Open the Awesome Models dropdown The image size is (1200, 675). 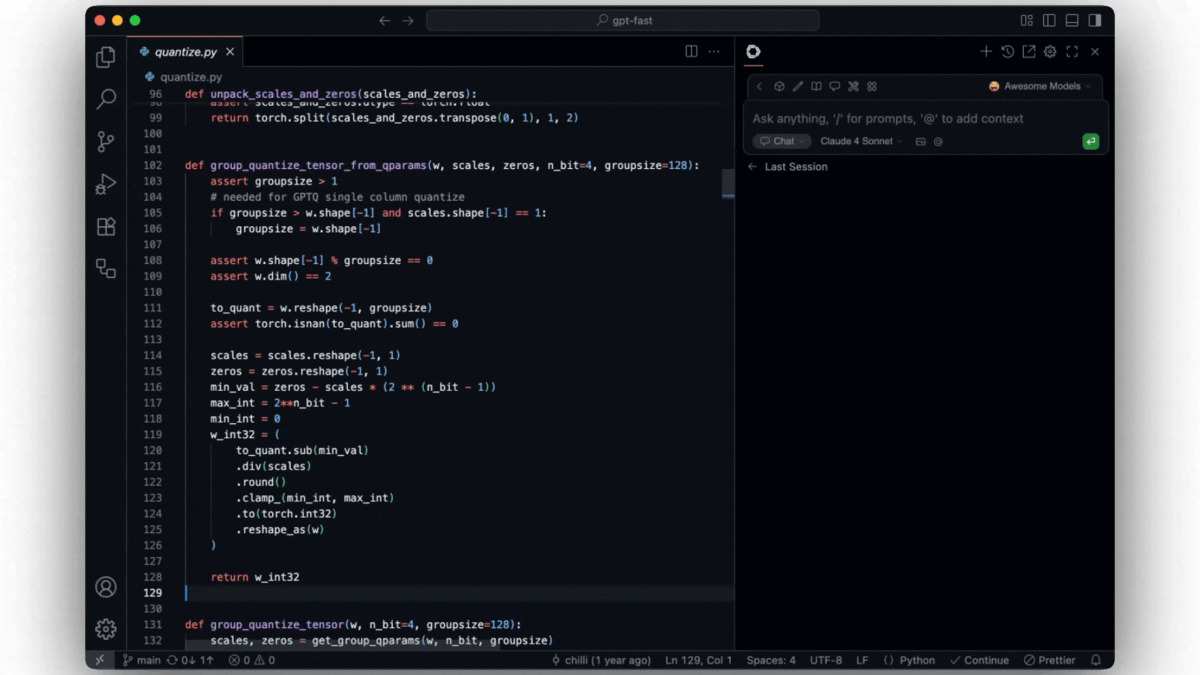coord(1040,86)
